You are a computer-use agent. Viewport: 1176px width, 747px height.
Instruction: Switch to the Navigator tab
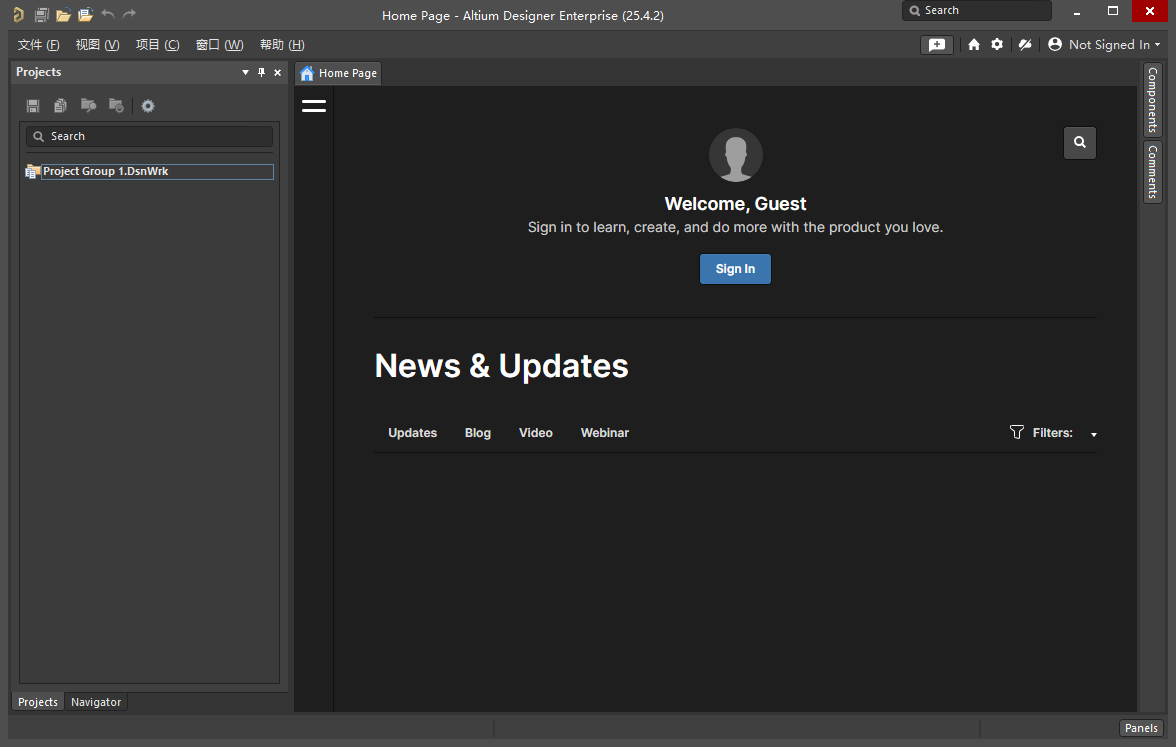(96, 702)
